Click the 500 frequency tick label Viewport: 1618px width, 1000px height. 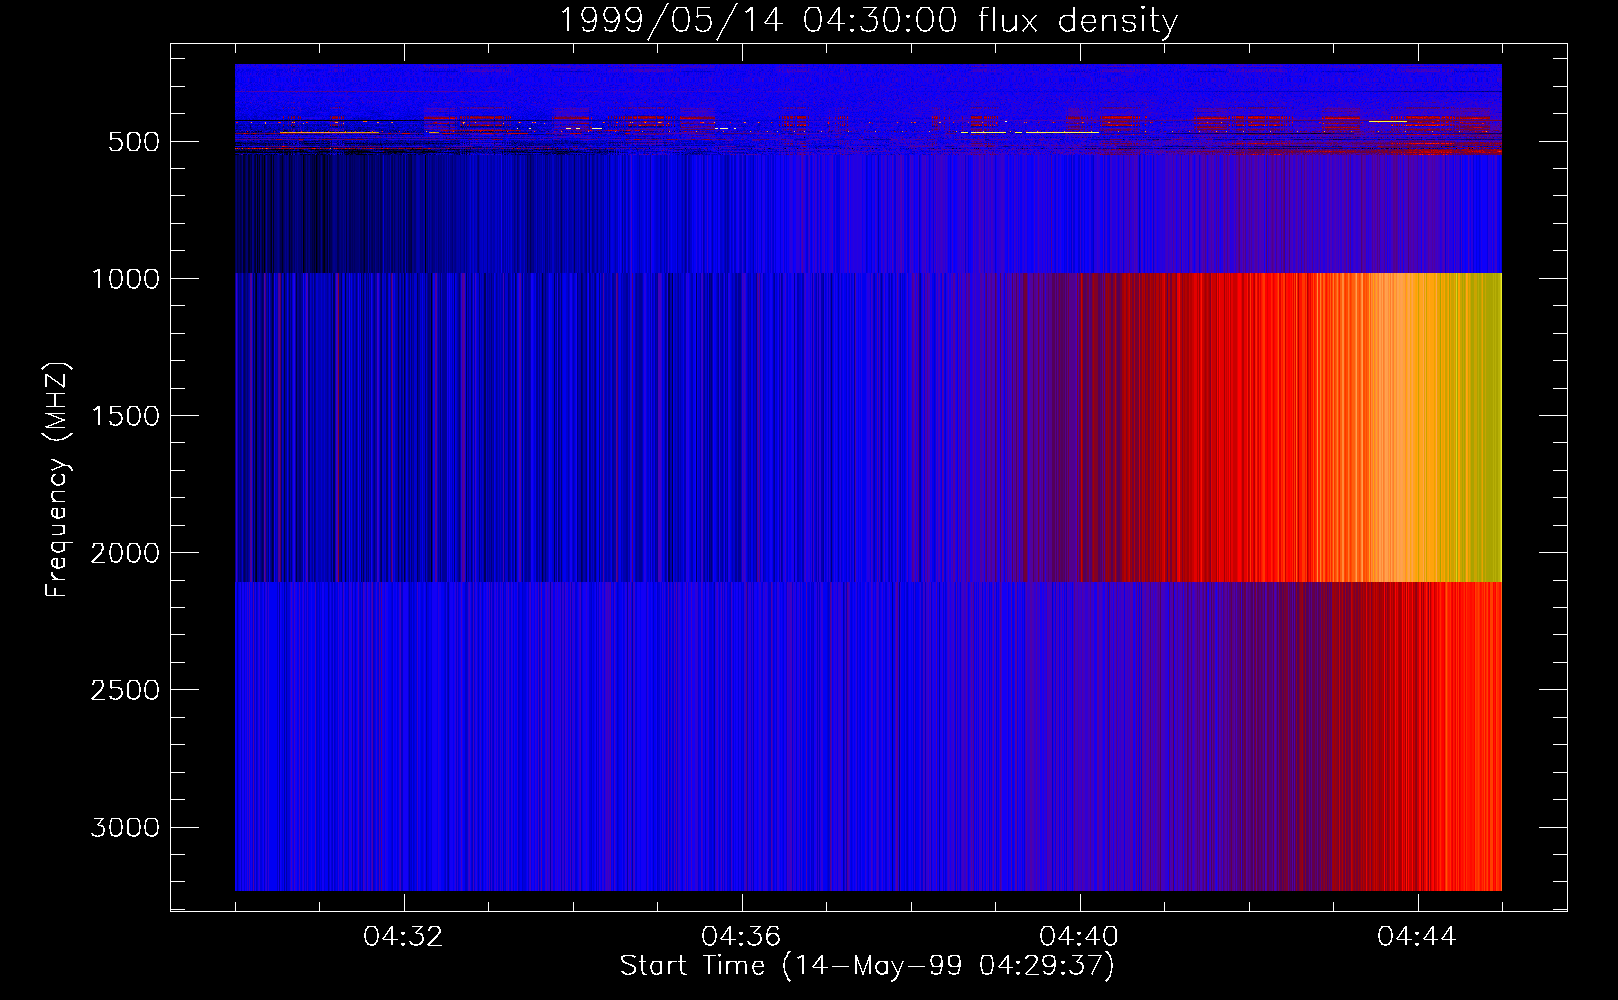(134, 142)
